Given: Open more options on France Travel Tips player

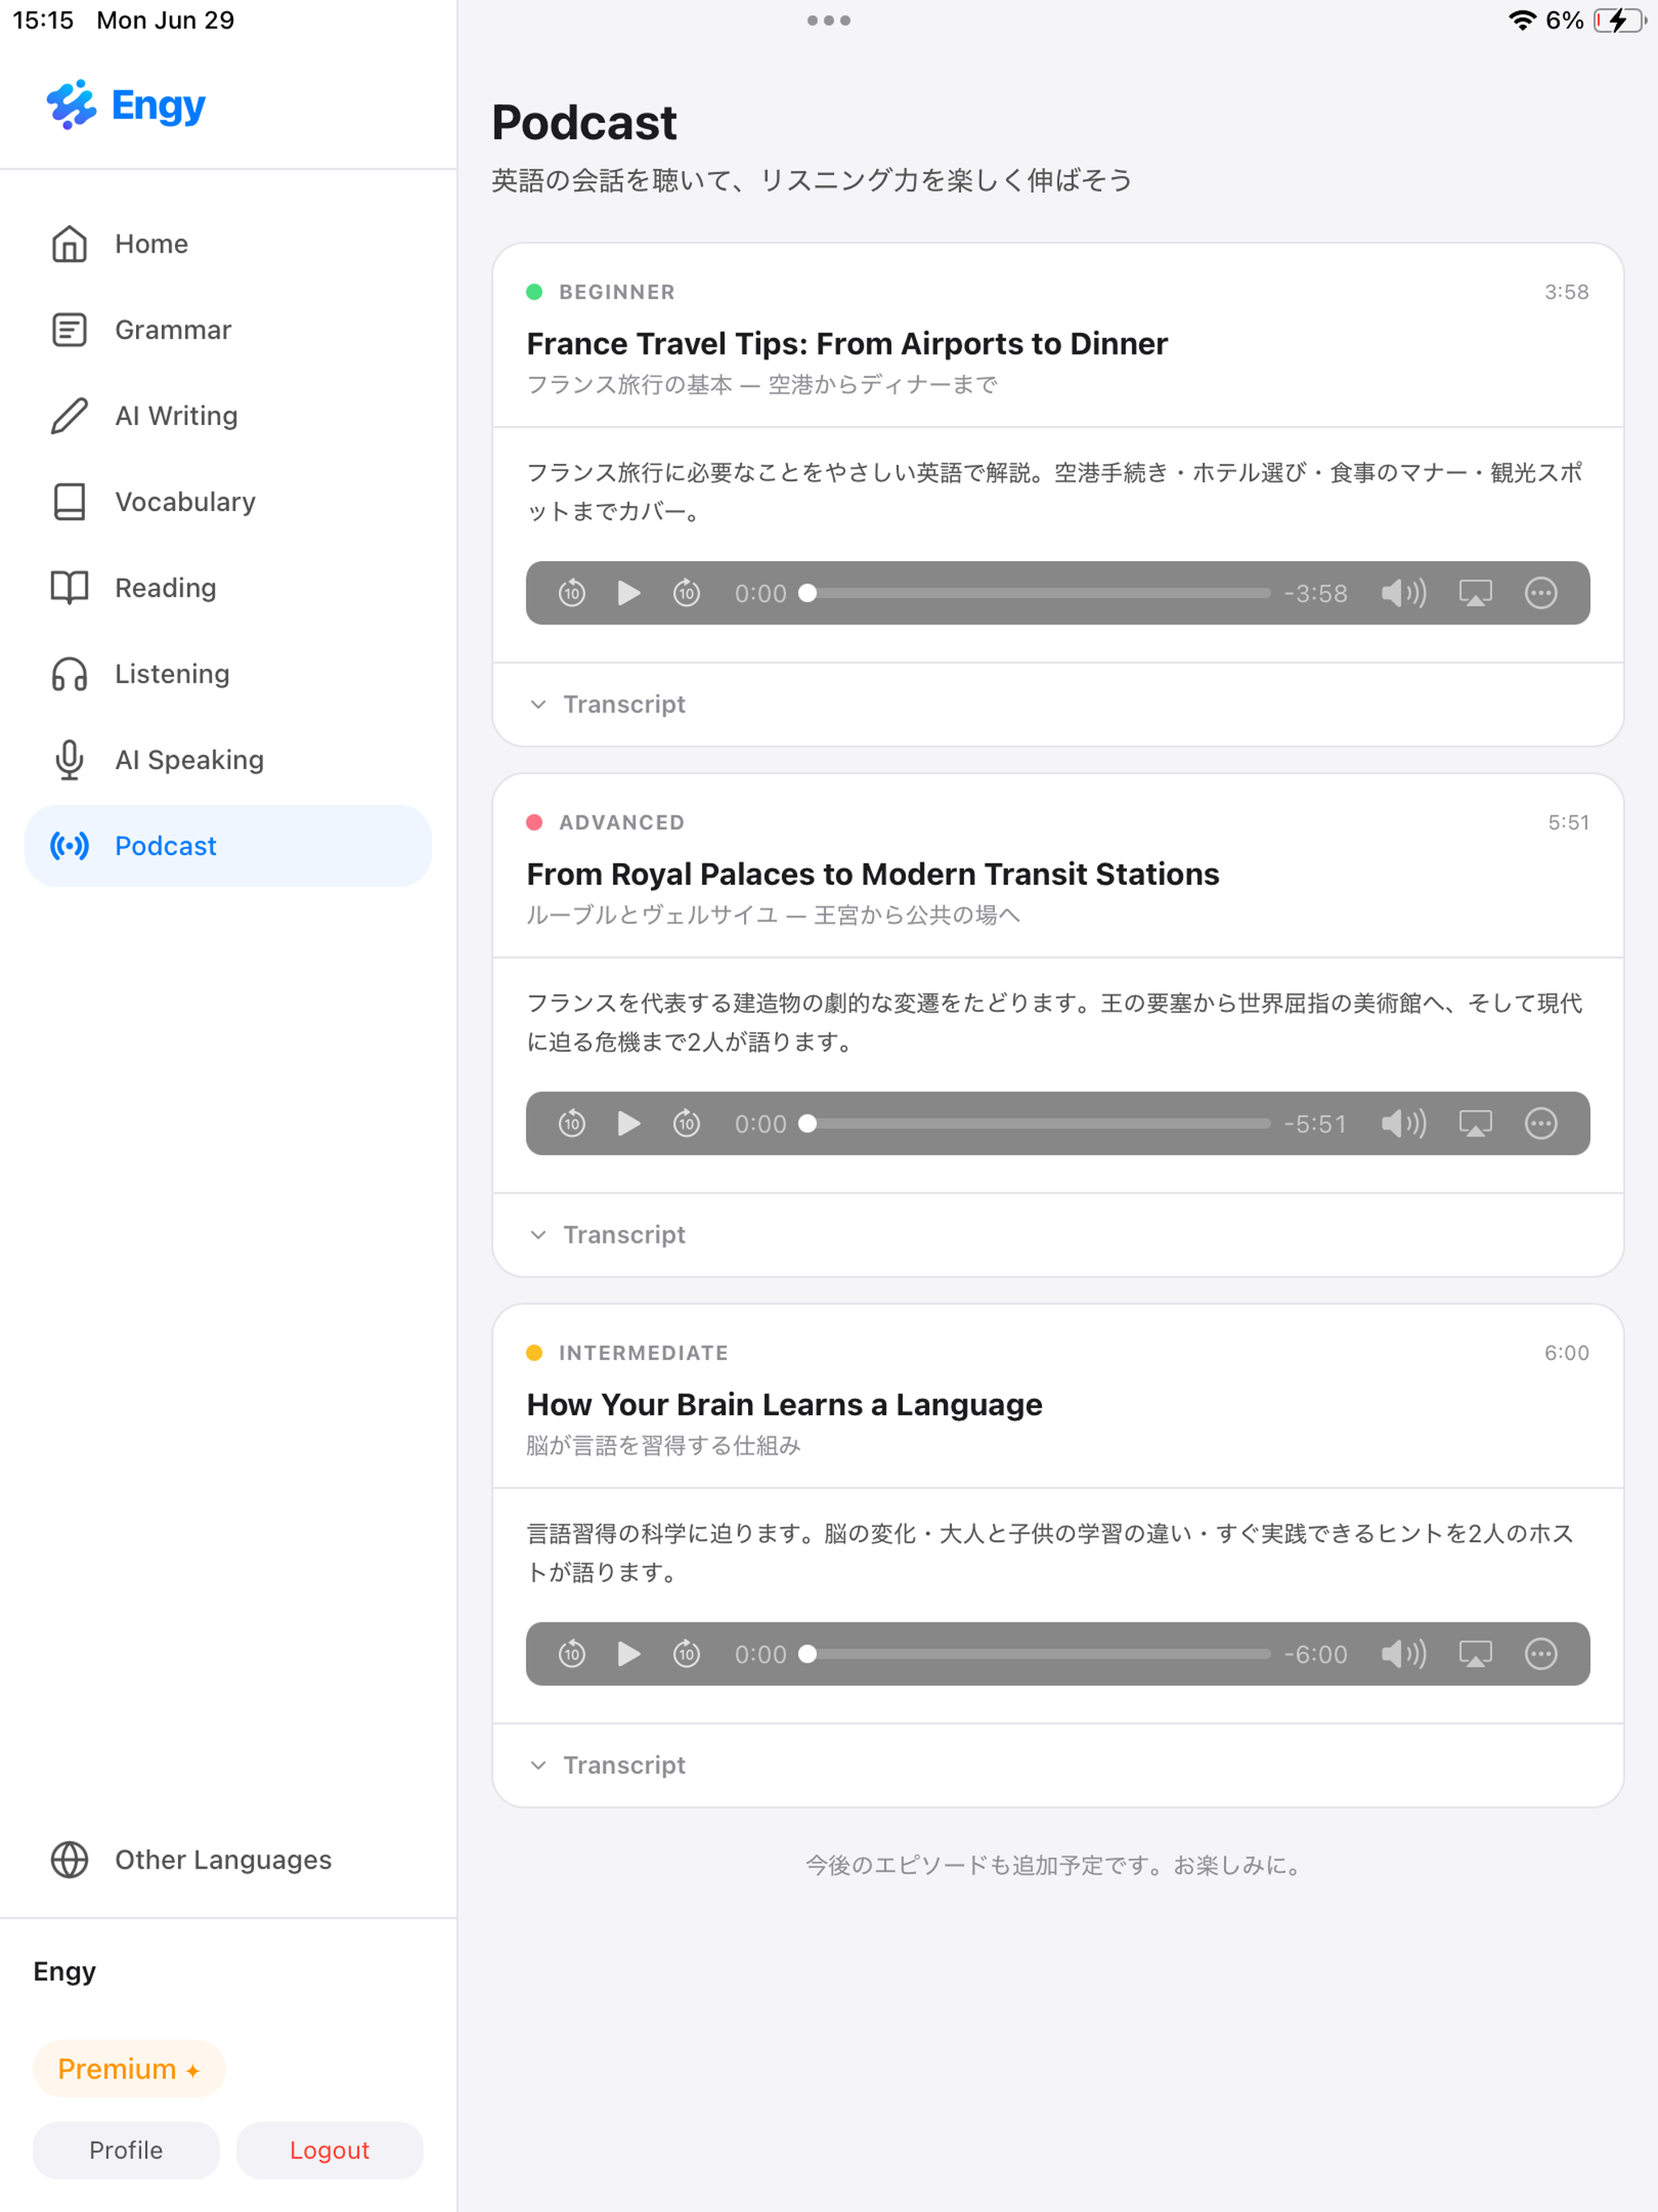Looking at the screenshot, I should coord(1540,593).
